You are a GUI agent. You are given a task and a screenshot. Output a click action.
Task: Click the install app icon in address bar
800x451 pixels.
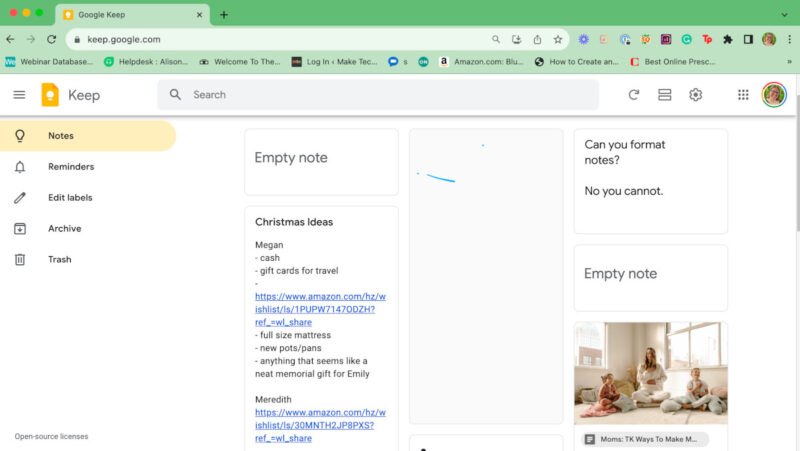point(516,39)
